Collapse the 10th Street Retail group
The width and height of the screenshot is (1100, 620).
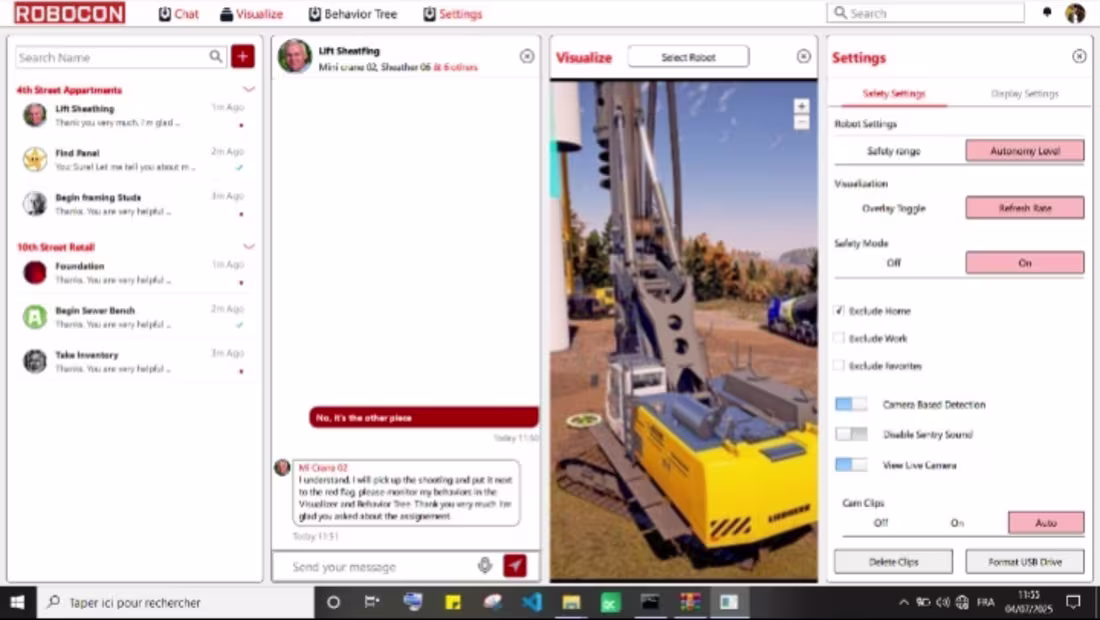tap(248, 246)
